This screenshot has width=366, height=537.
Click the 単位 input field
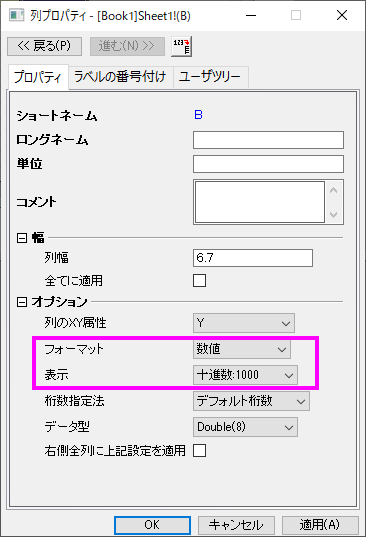tap(268, 164)
